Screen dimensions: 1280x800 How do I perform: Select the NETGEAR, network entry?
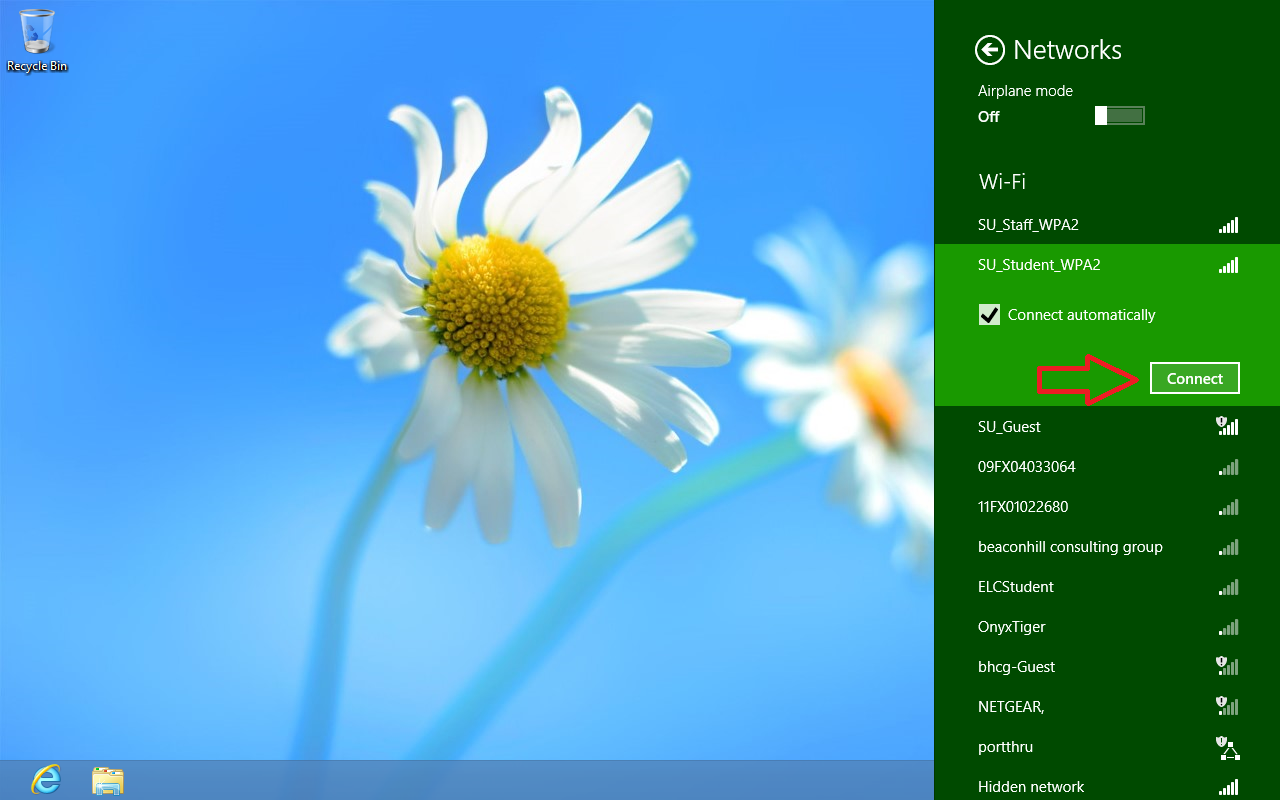pos(1011,707)
